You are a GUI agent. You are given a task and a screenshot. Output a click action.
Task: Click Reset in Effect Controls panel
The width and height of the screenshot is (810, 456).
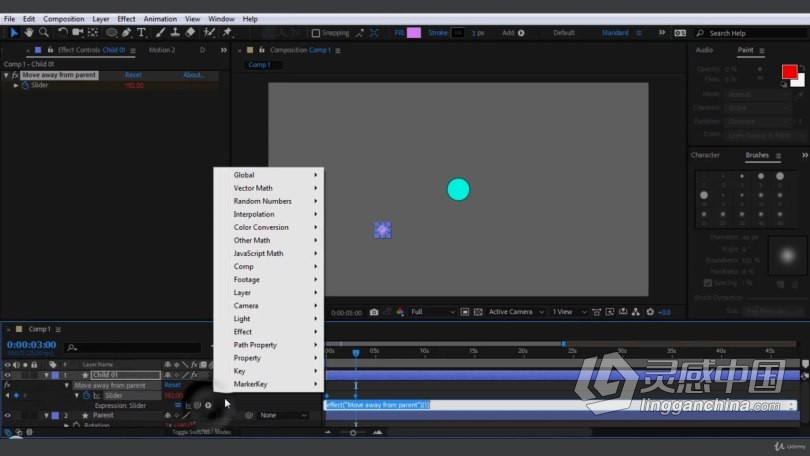[x=133, y=75]
